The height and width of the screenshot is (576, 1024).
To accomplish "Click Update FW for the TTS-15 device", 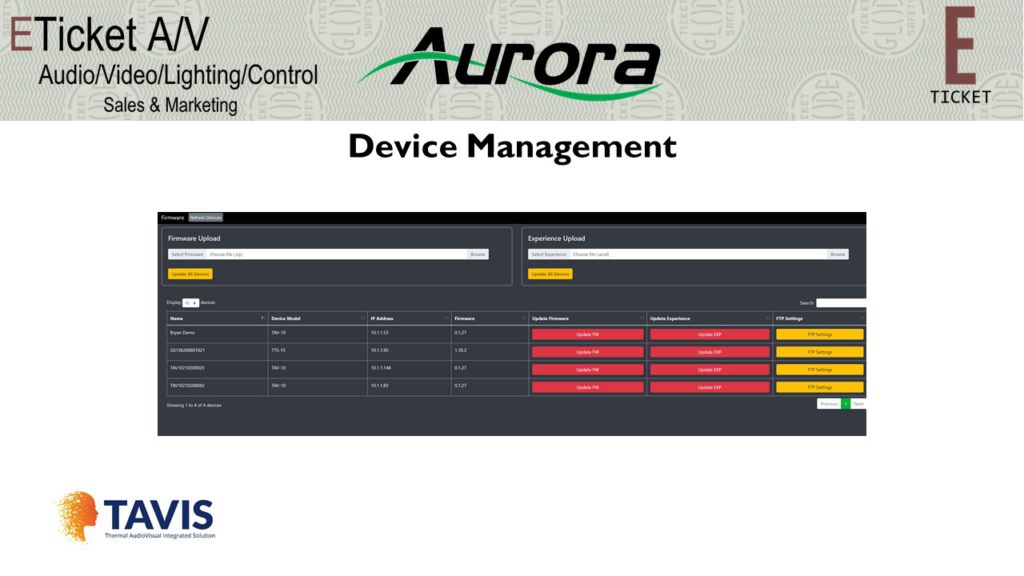I will pos(588,352).
